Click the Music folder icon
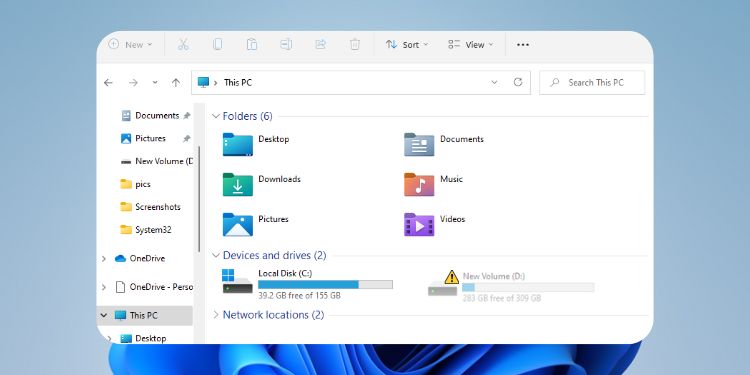 419,184
